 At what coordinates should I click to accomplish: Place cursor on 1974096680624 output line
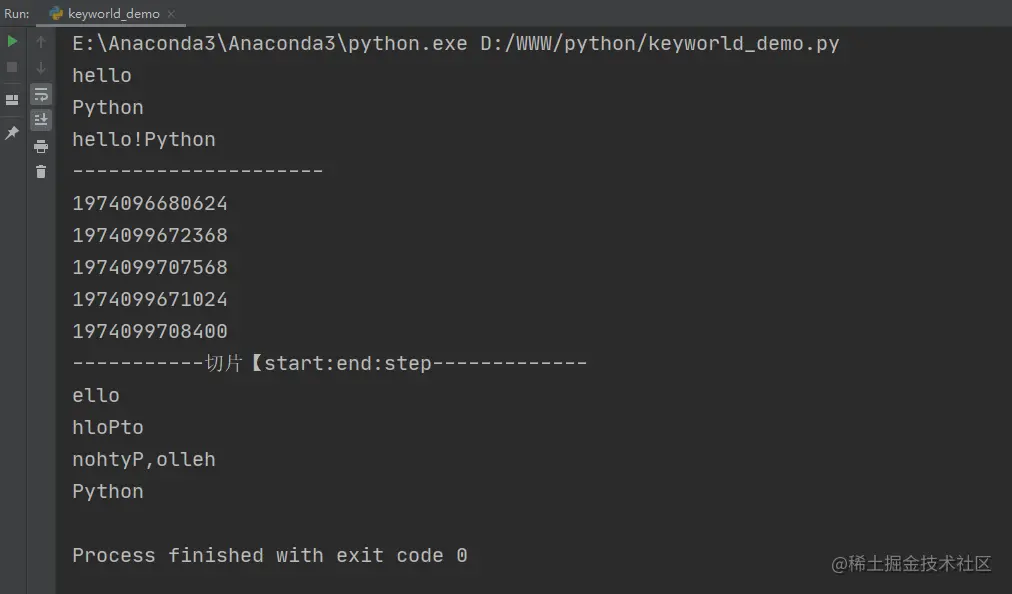coord(150,203)
